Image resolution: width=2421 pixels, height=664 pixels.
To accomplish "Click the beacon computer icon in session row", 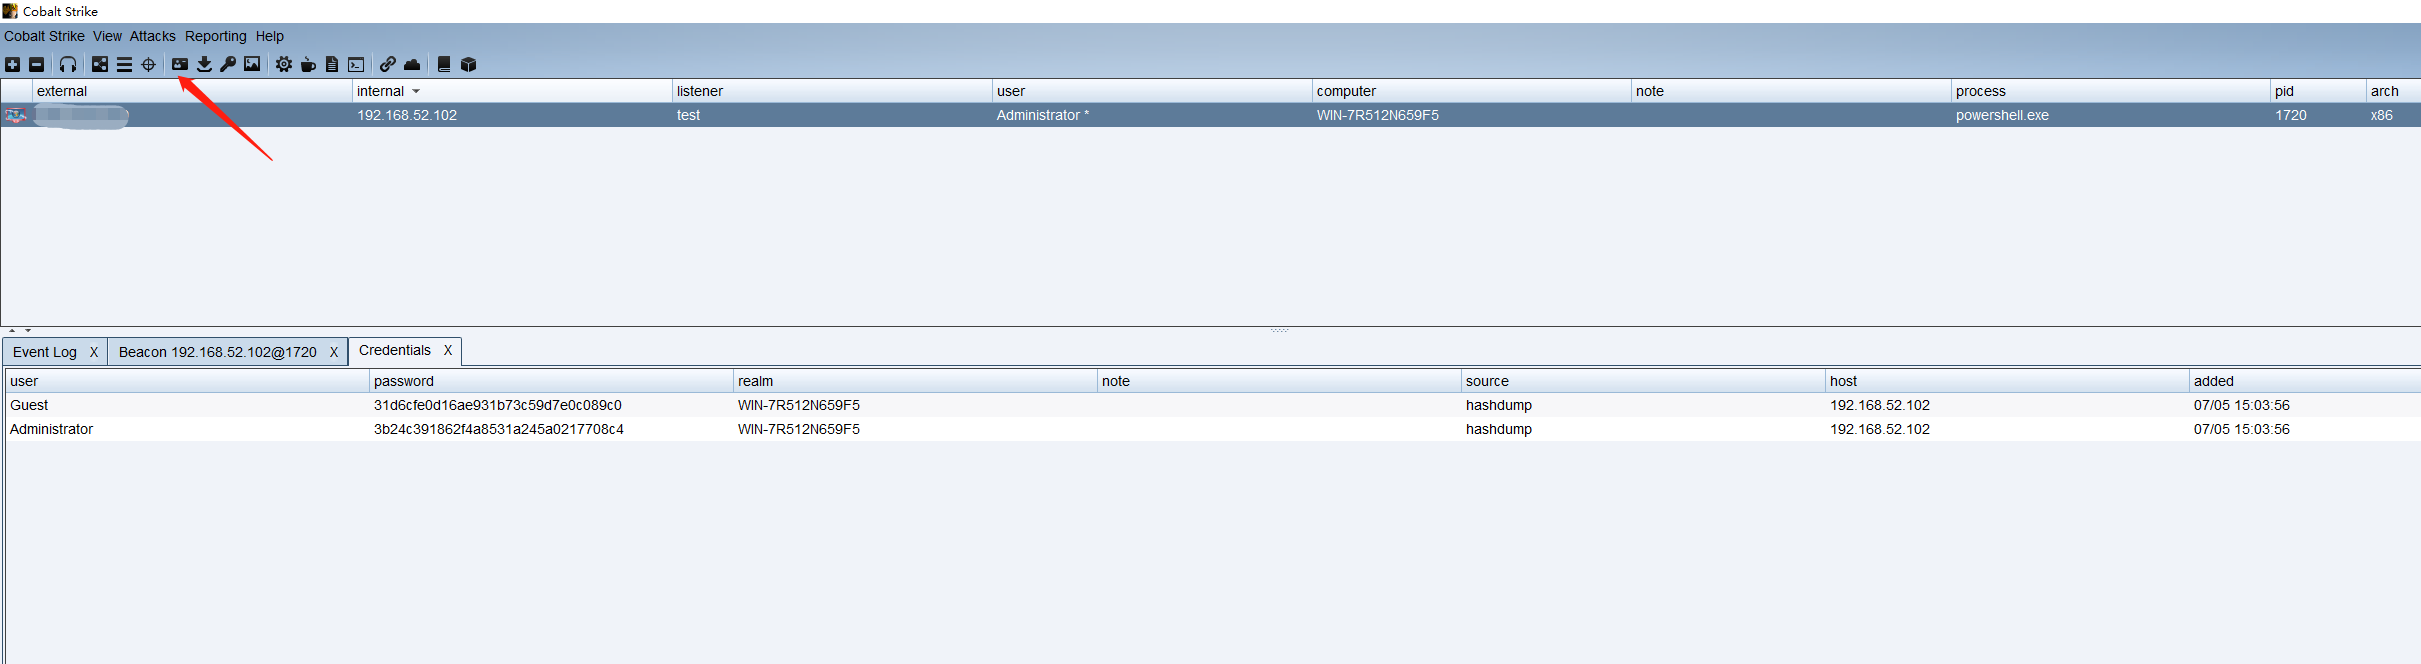I will point(15,115).
